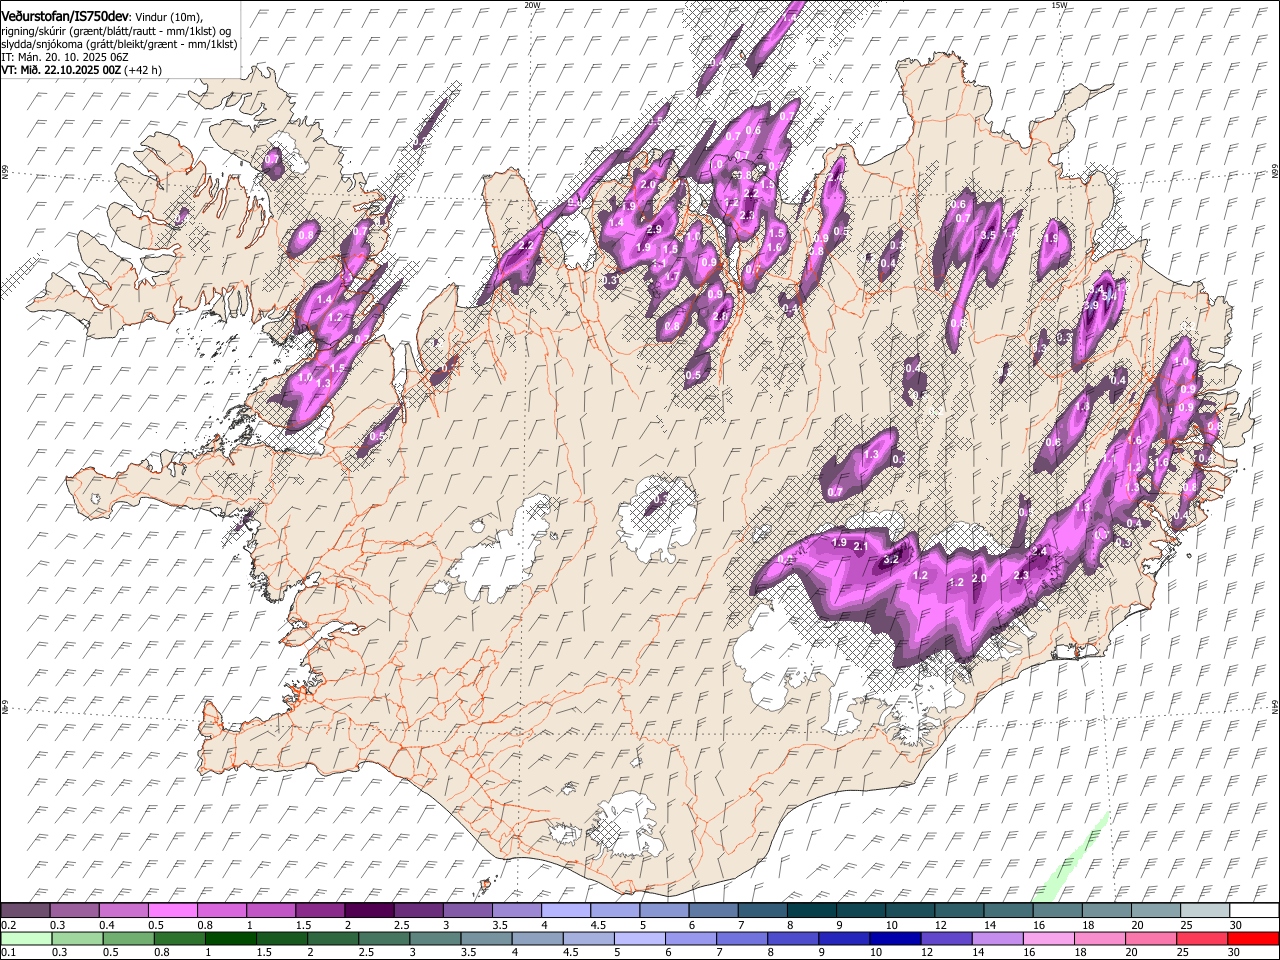Click the initial time line 'IT: Mán. 20. 10. 2025 06Z'
1280x960 pixels.
click(x=64, y=57)
